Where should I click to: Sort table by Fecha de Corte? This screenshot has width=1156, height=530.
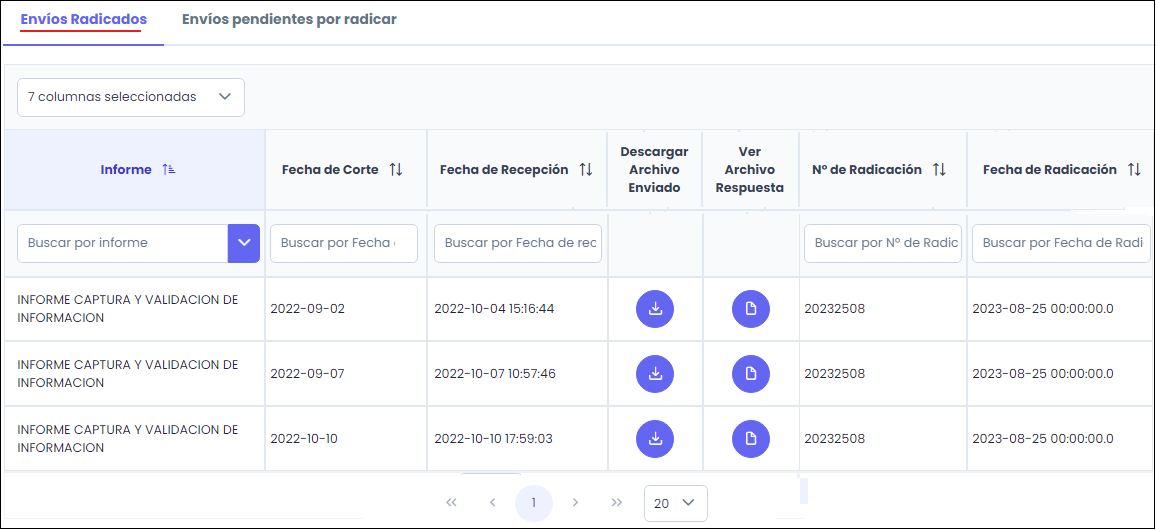click(x=396, y=170)
